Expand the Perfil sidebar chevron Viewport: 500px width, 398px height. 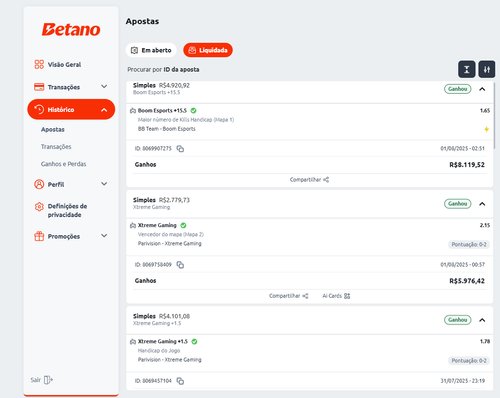[x=104, y=184]
